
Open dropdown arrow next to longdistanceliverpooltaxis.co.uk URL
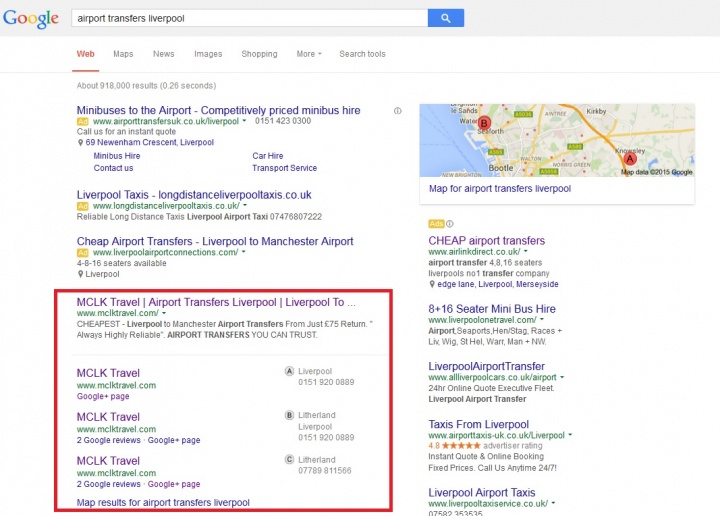245,205
